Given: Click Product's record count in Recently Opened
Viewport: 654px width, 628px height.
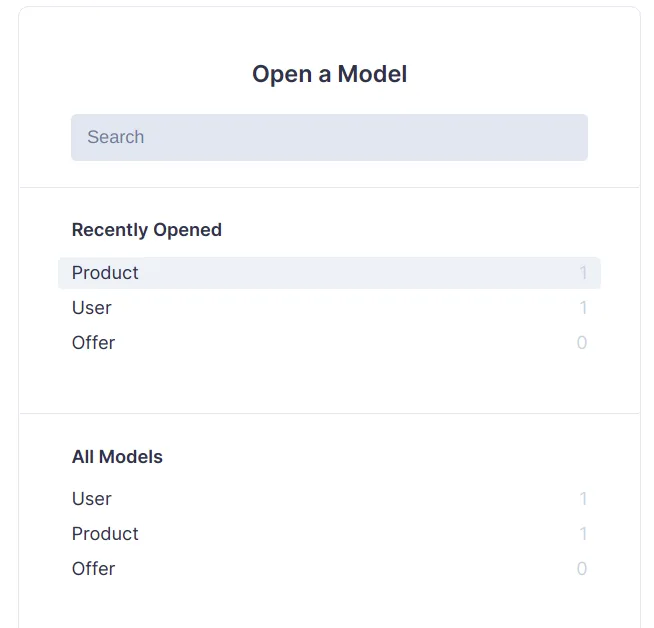Looking at the screenshot, I should coord(583,273).
